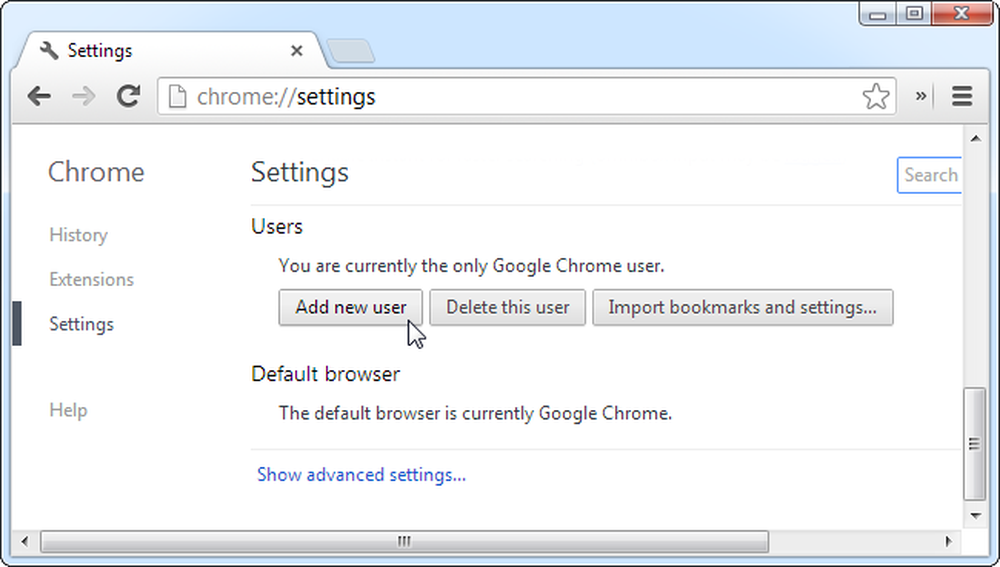Click Delete this user button

[507, 307]
